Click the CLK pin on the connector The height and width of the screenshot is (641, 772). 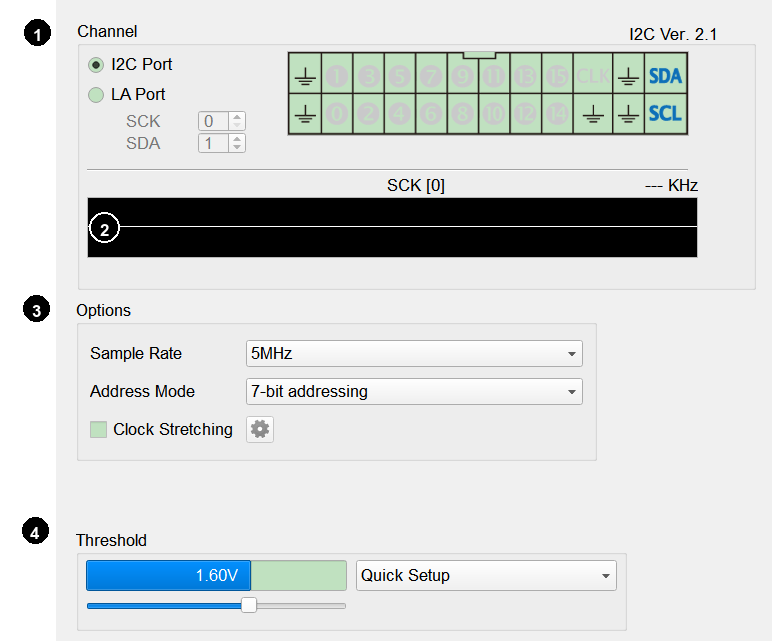[x=593, y=76]
